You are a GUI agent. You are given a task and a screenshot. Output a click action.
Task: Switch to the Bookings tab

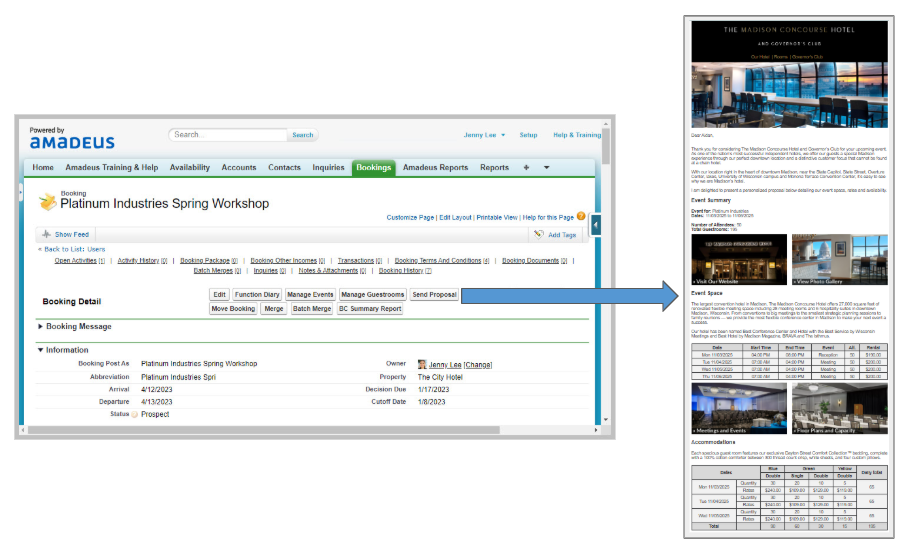(x=373, y=168)
